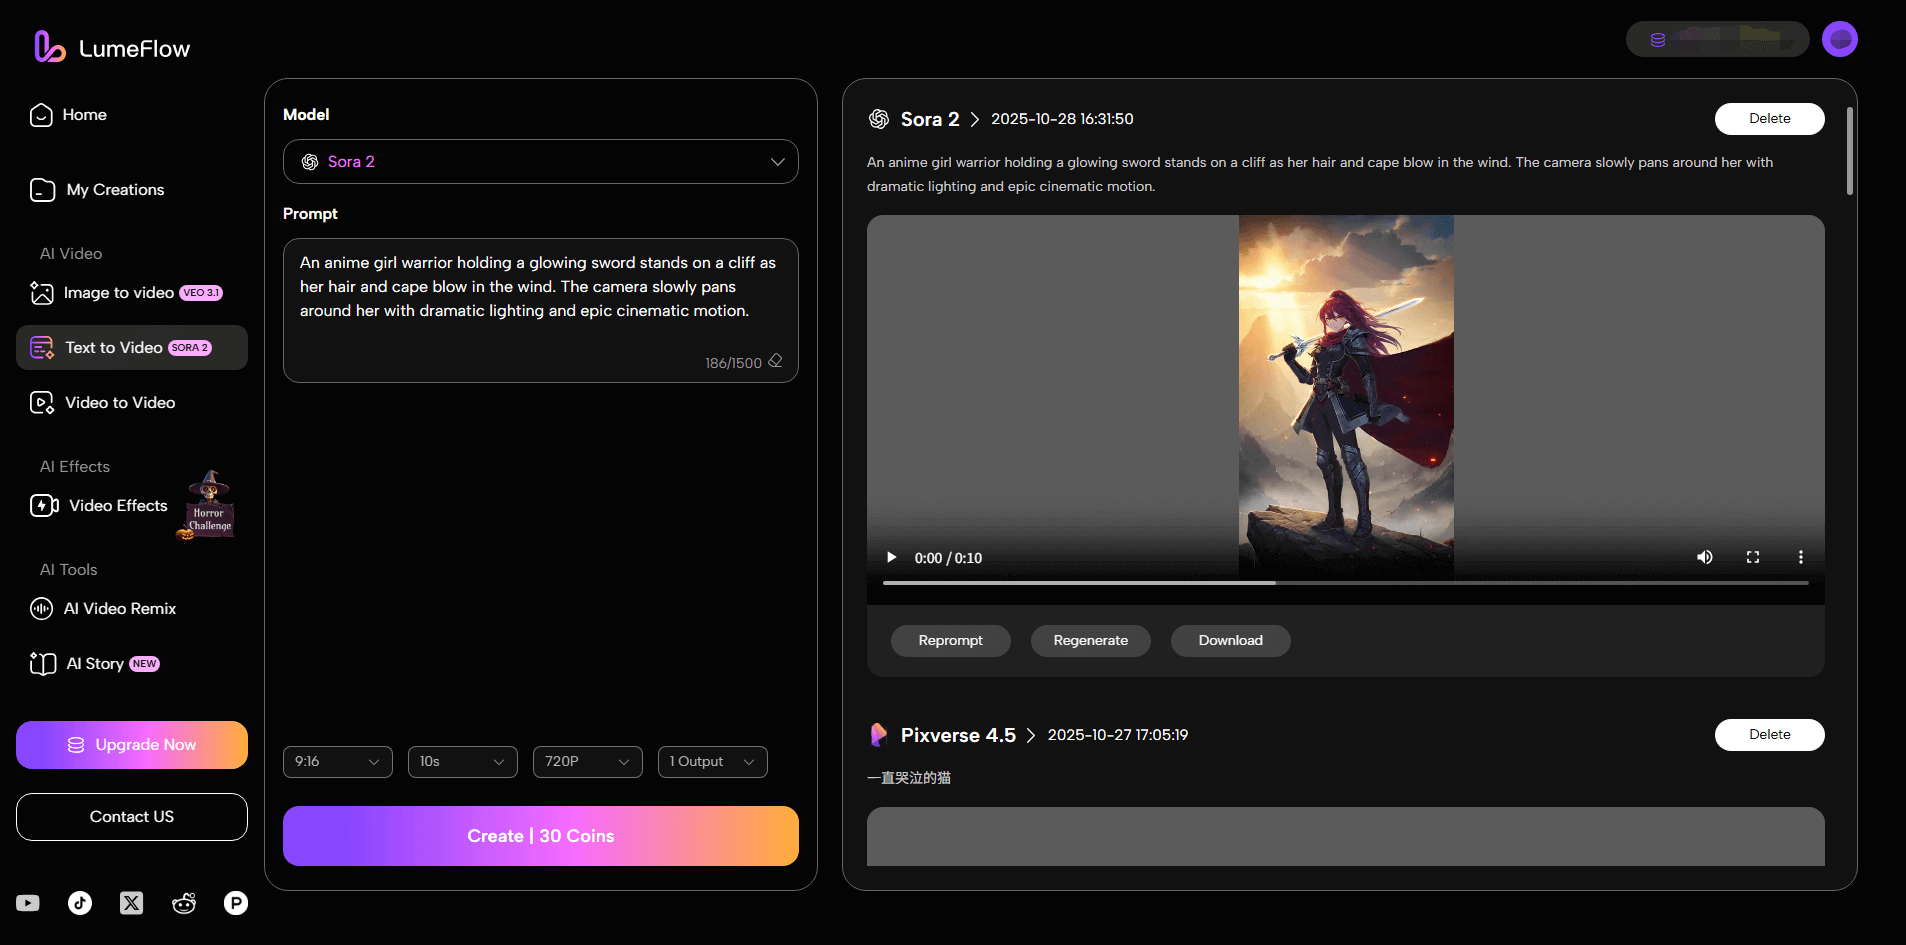Play the generated anime warrior video

pyautogui.click(x=890, y=557)
